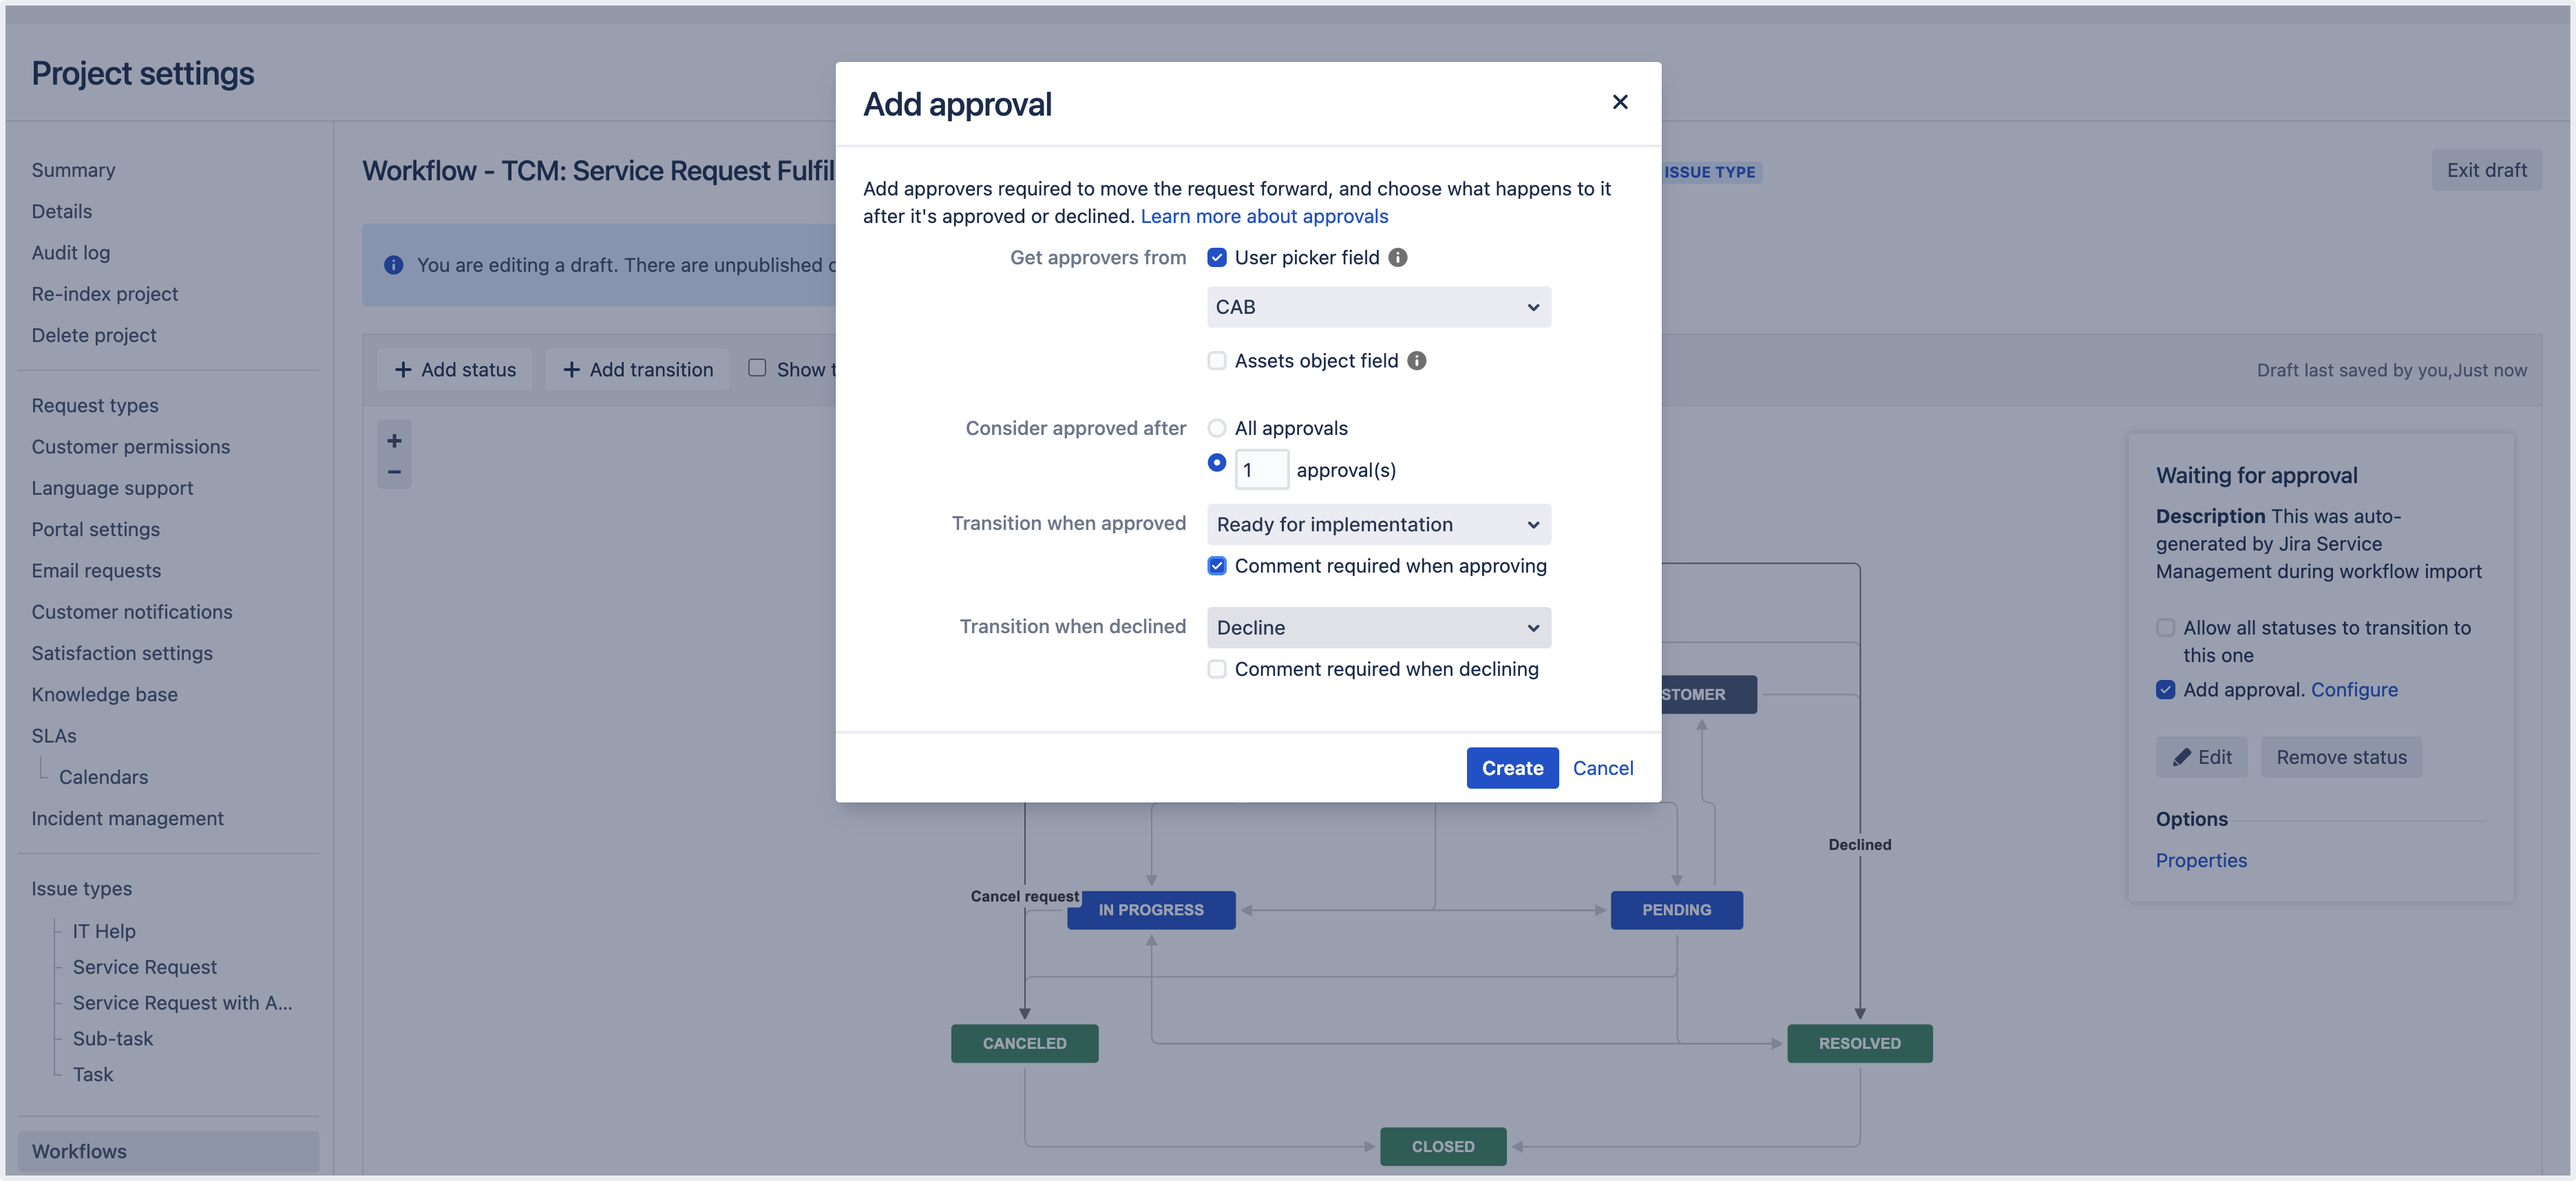Click plus icon on Add status
2576x1181 pixels.
(x=403, y=370)
